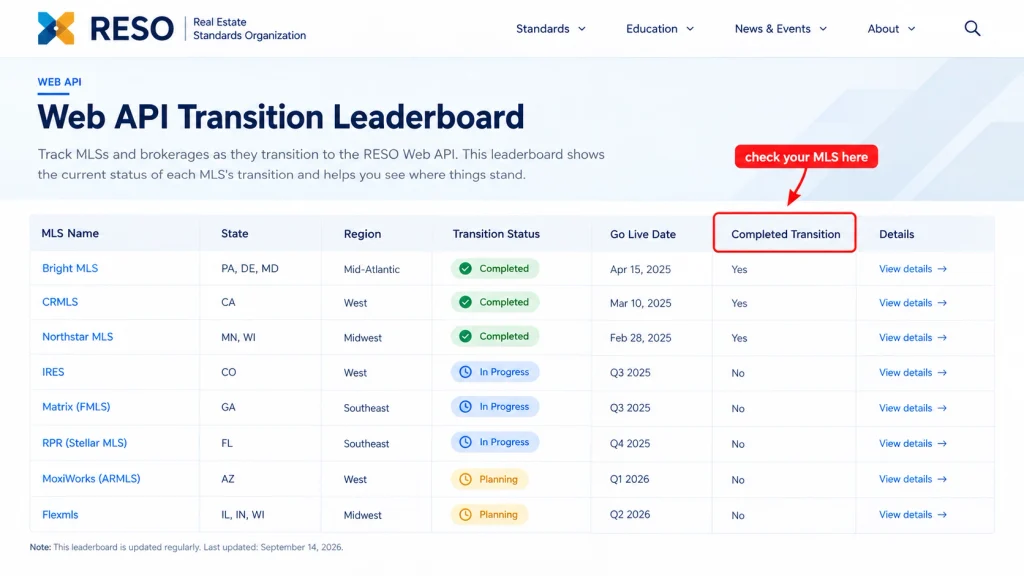The image size is (1024, 576).
Task: Click the PA, DE, MD state cell
Action: [249, 268]
